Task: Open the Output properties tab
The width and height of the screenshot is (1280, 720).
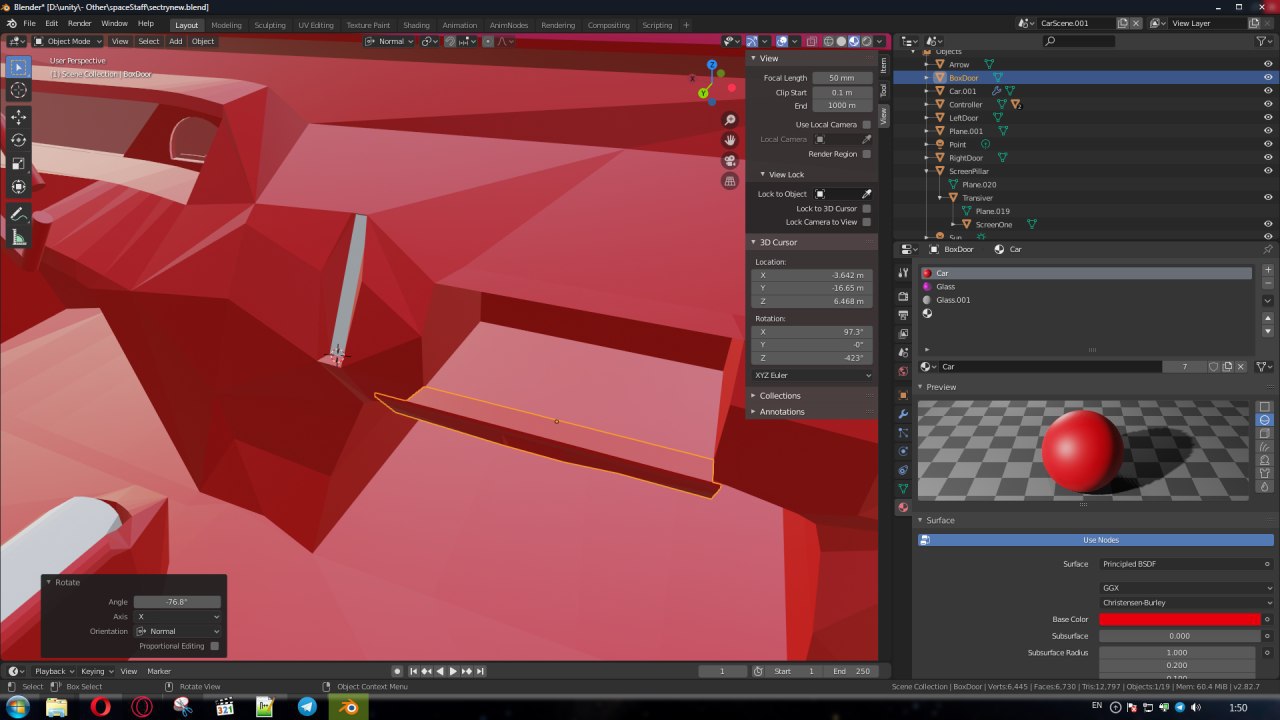Action: click(x=903, y=315)
